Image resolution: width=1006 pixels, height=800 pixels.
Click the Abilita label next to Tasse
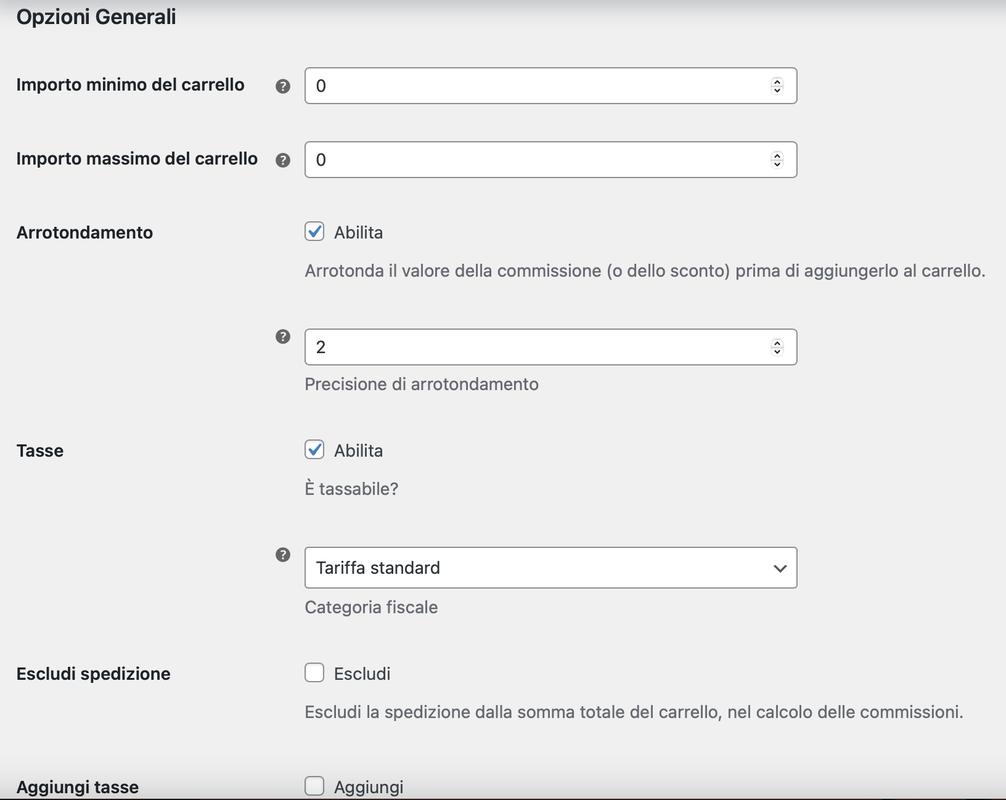358,450
